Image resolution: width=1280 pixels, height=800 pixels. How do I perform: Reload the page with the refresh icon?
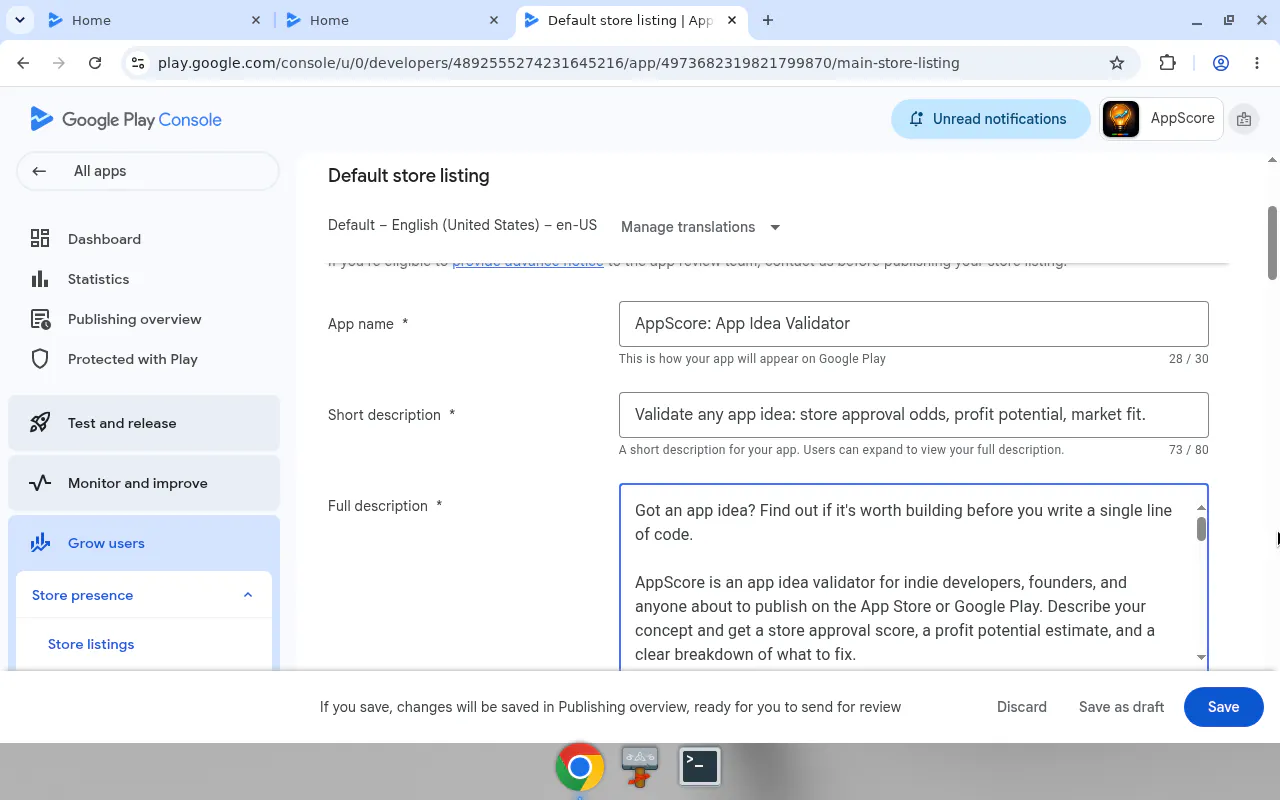(x=95, y=63)
